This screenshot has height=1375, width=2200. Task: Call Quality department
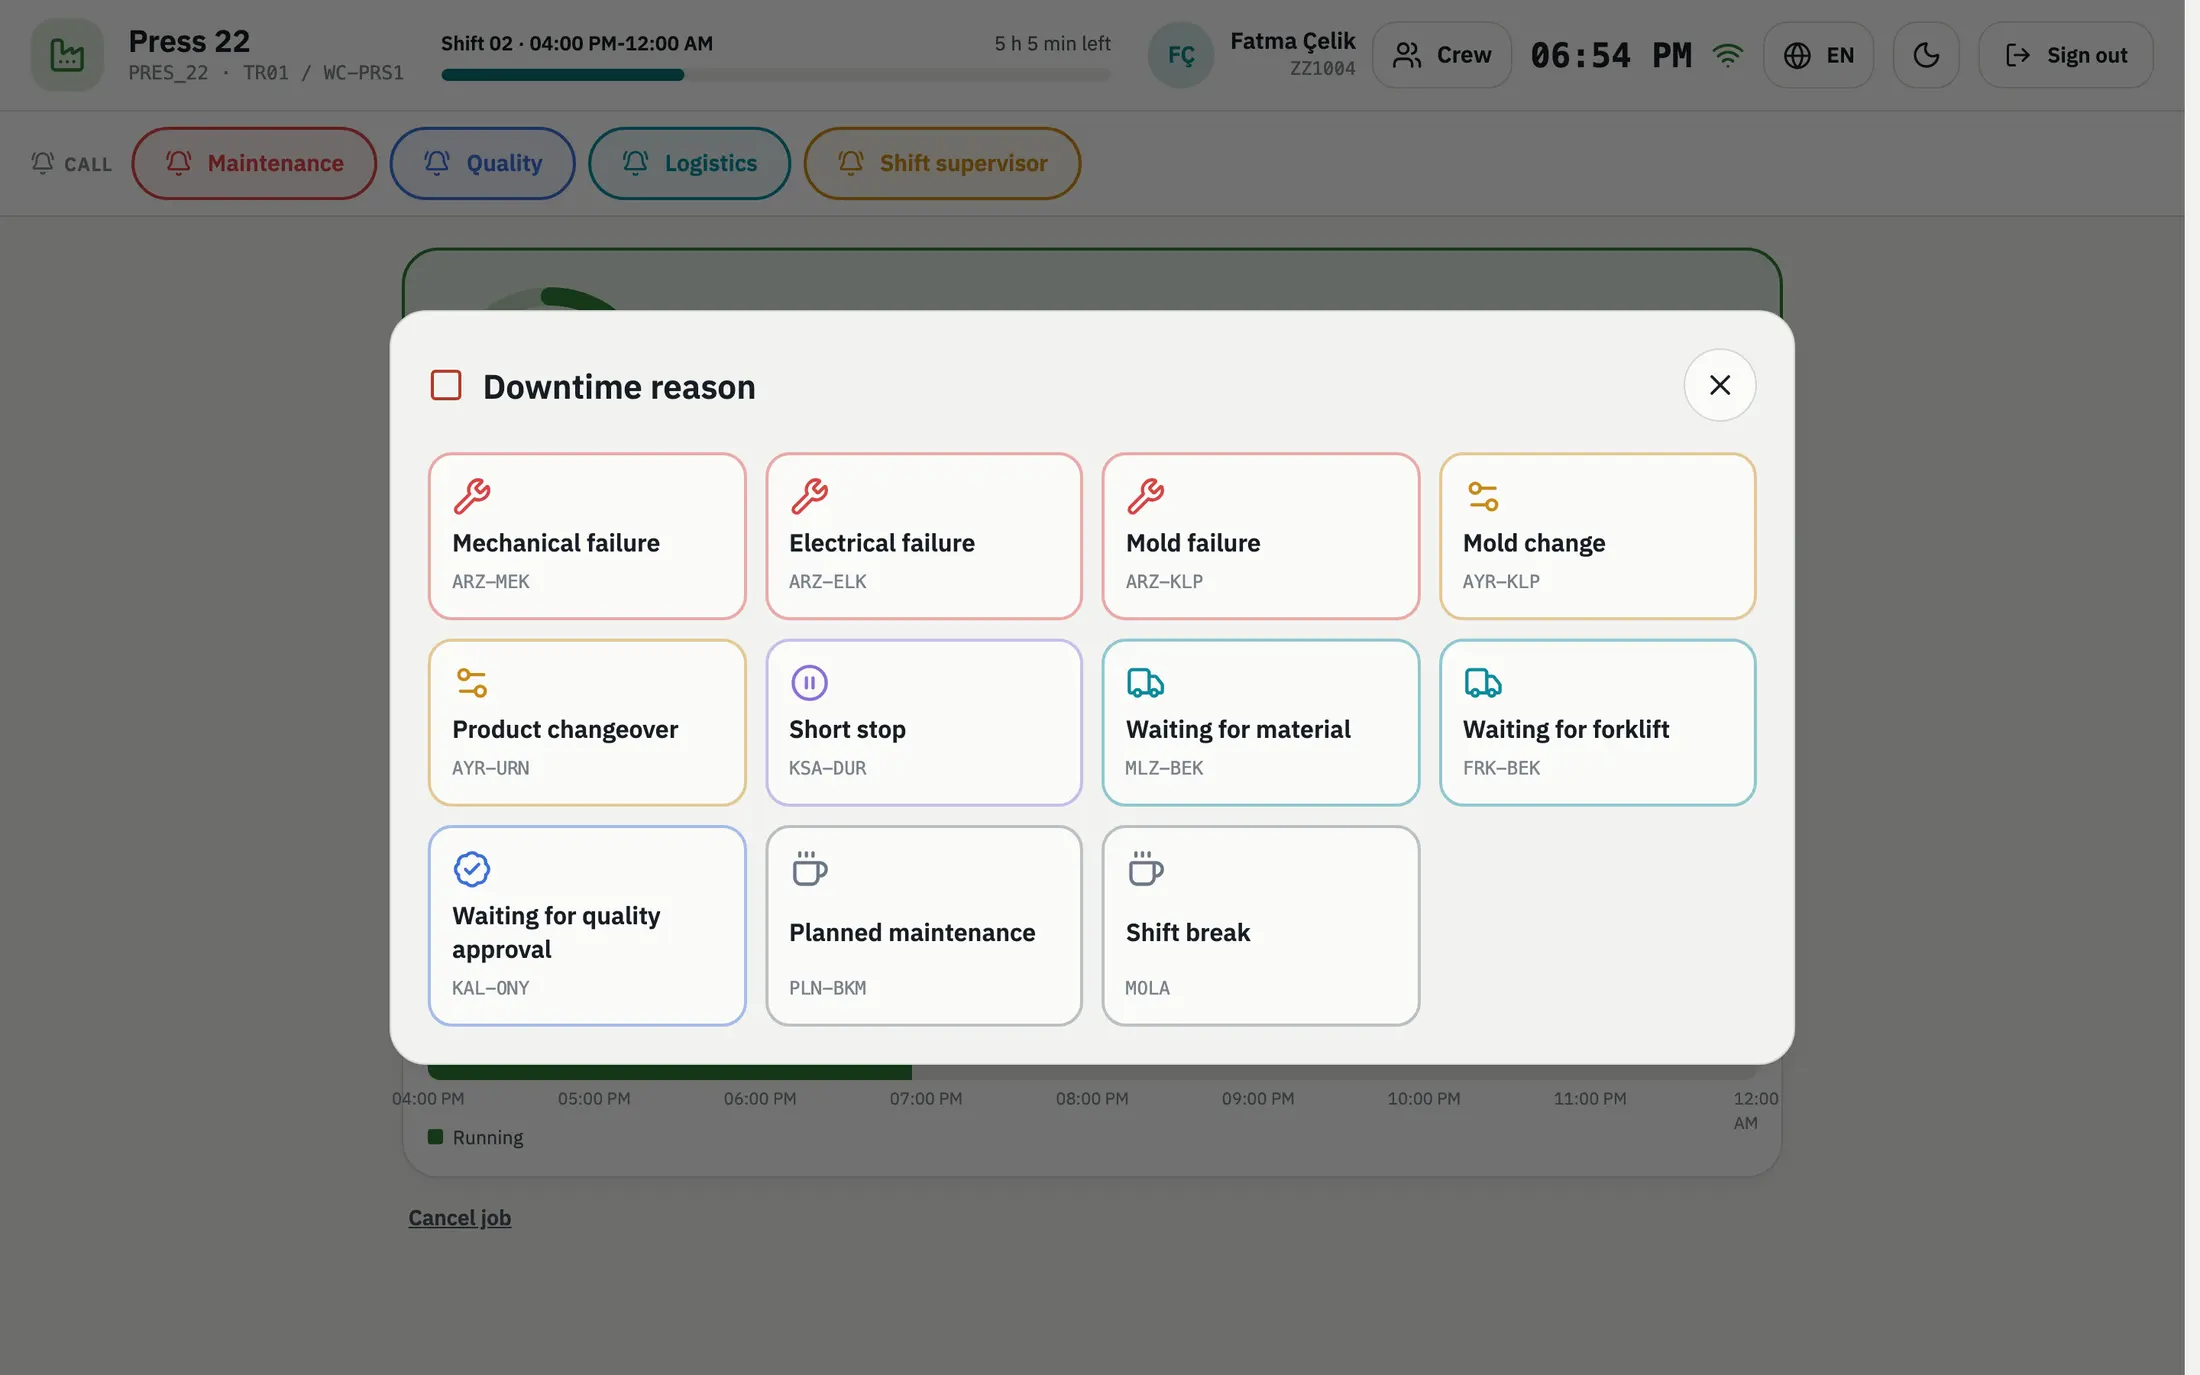[x=482, y=163]
